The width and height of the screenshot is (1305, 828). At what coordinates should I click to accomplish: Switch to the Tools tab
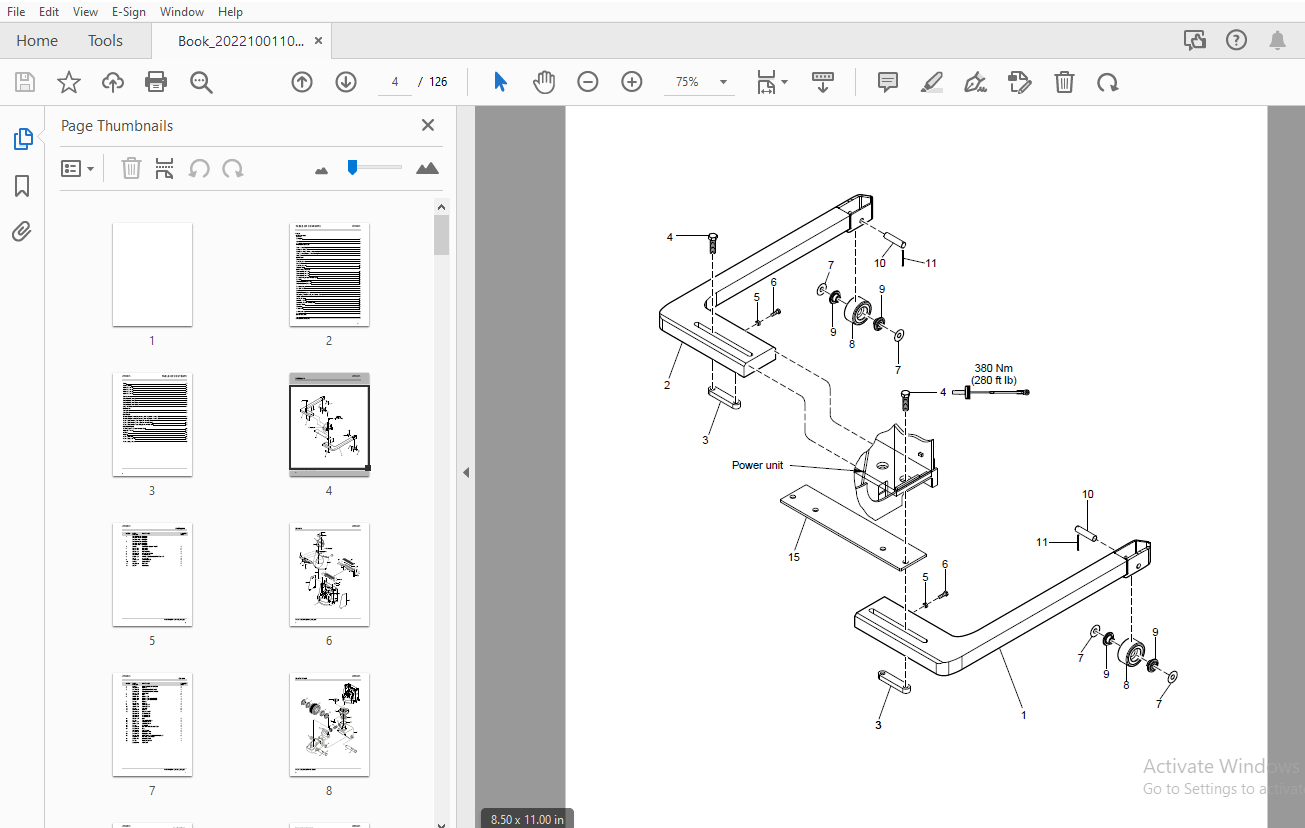point(105,41)
